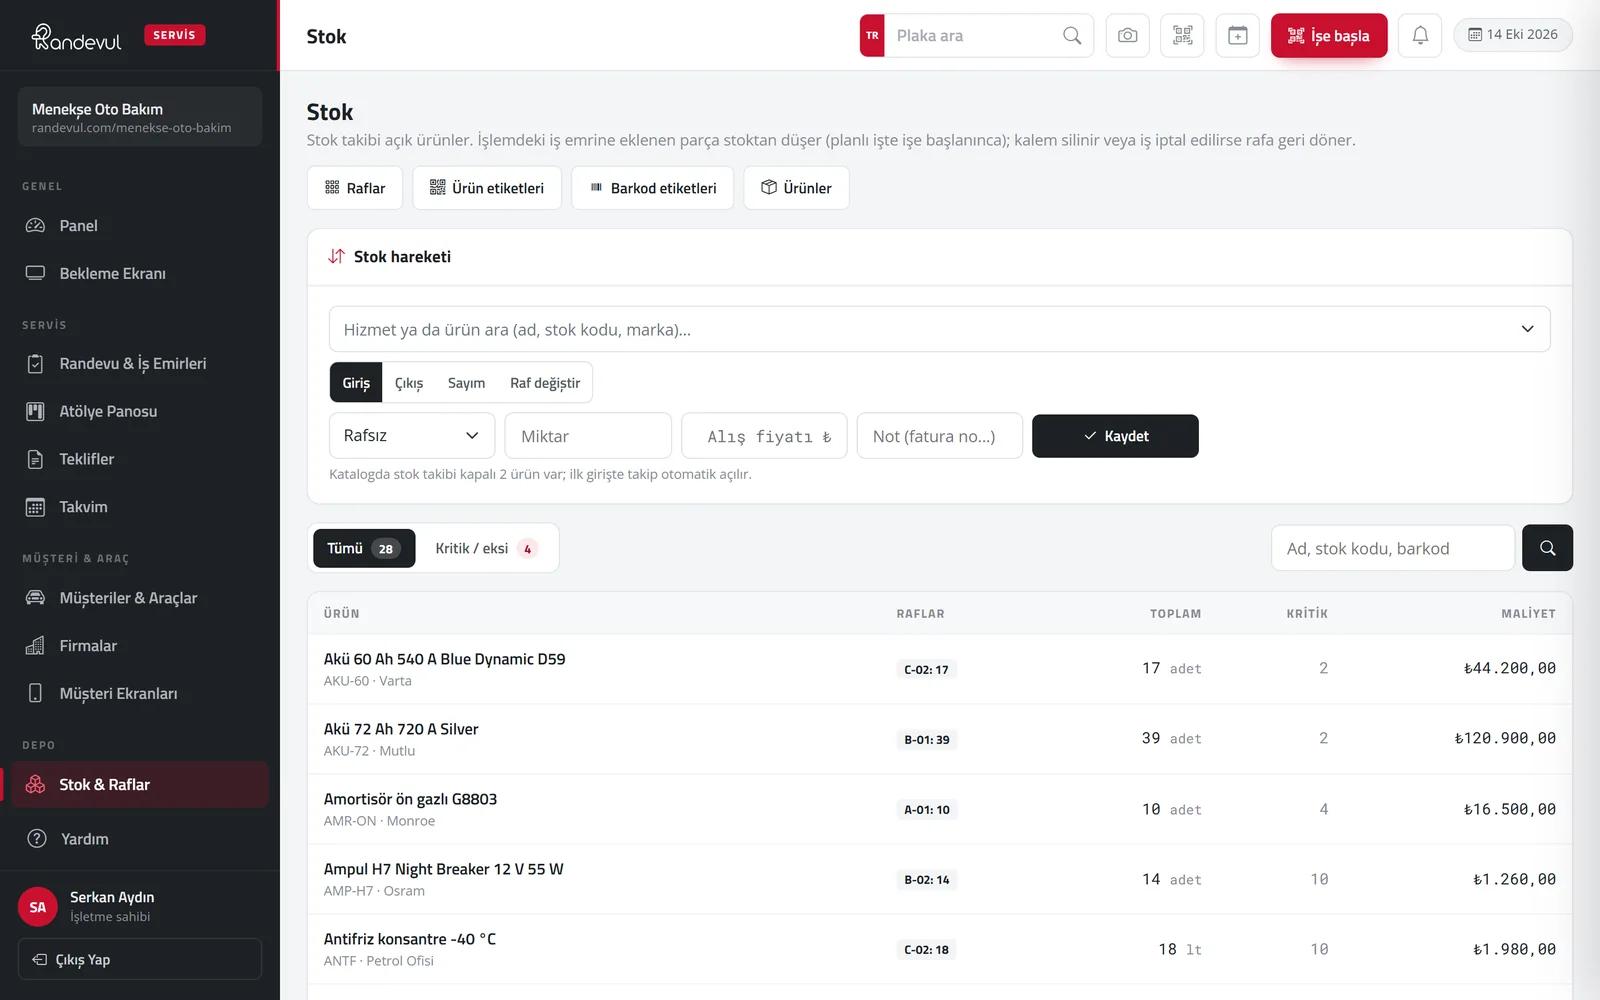Image resolution: width=1600 pixels, height=1000 pixels.
Task: Click the Raflar button
Action: click(355, 188)
